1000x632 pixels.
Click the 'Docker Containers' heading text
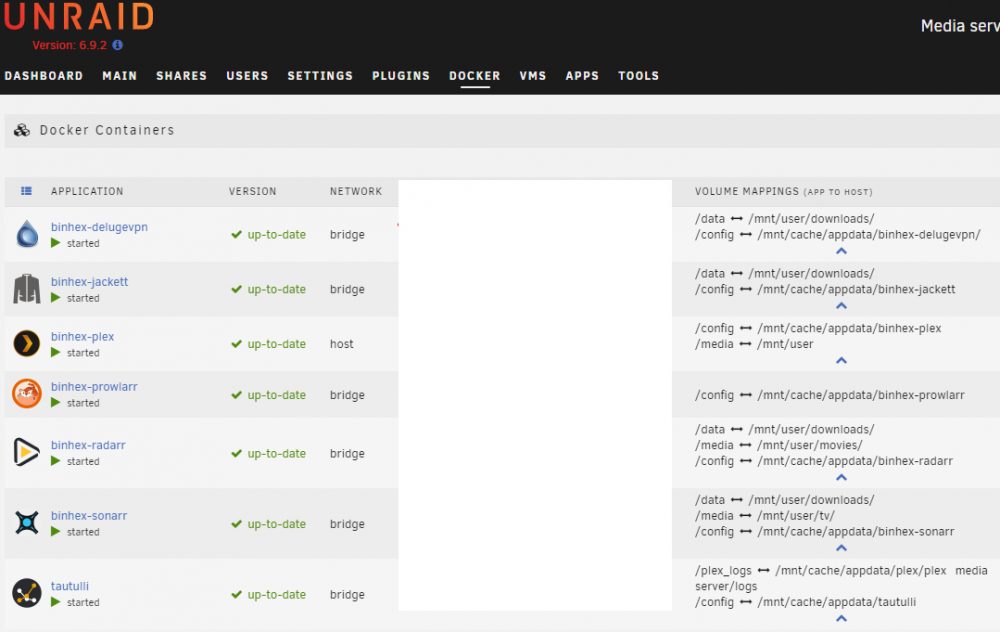coord(107,130)
